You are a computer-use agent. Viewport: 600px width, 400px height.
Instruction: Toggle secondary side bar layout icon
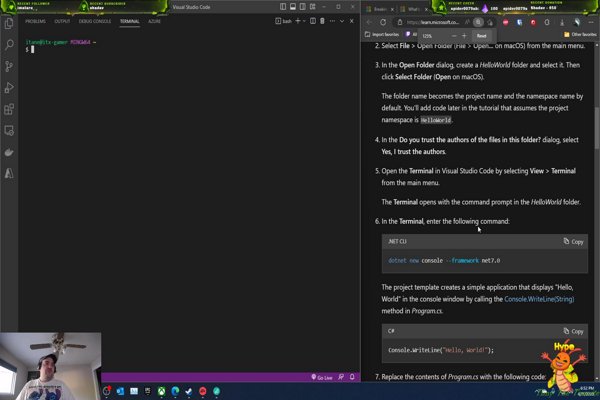click(303, 7)
